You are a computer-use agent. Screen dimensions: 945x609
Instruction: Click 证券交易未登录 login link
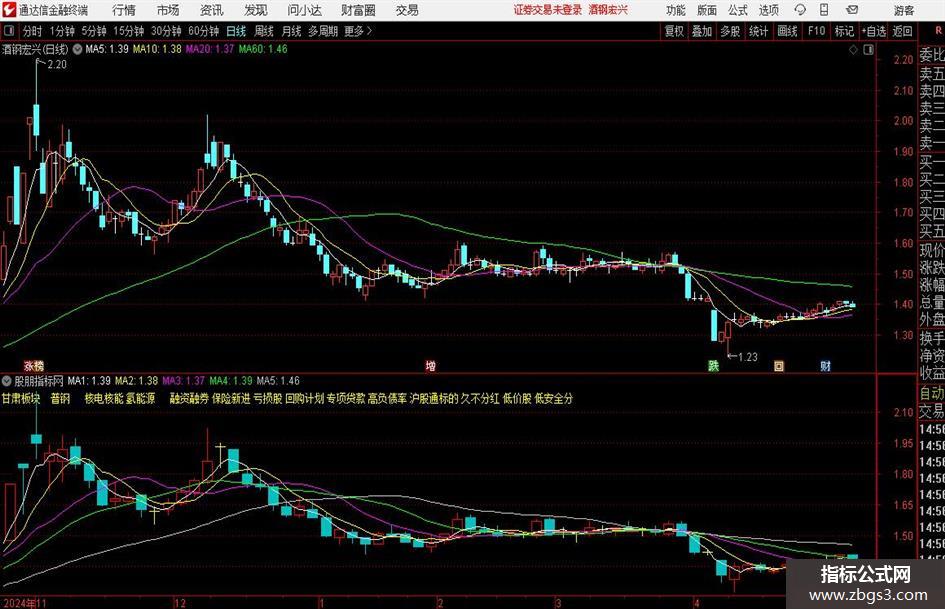[548, 10]
